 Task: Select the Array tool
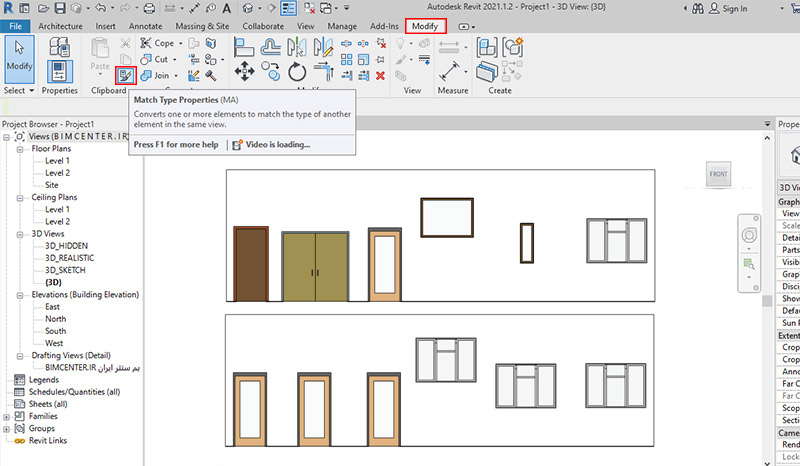tap(346, 59)
